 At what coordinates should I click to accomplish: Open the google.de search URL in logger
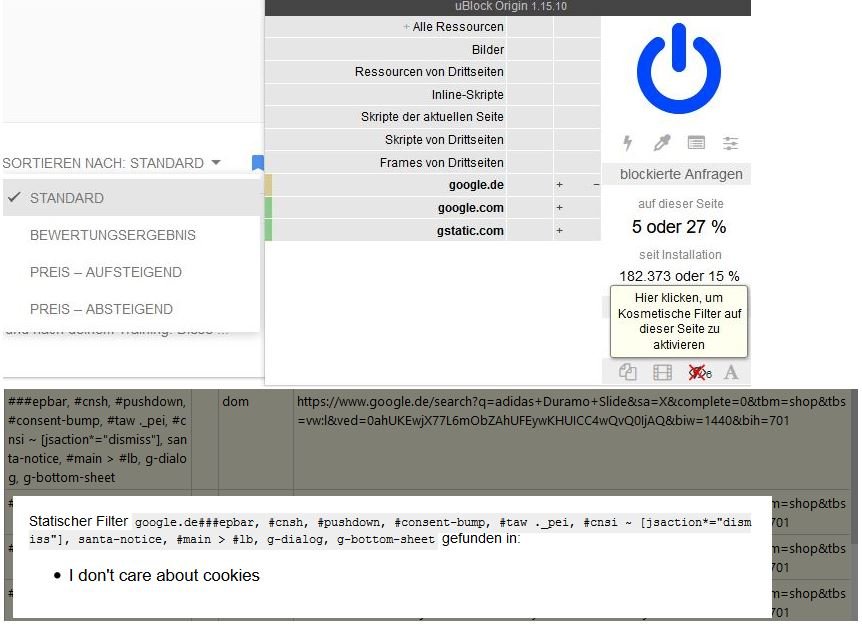point(571,411)
